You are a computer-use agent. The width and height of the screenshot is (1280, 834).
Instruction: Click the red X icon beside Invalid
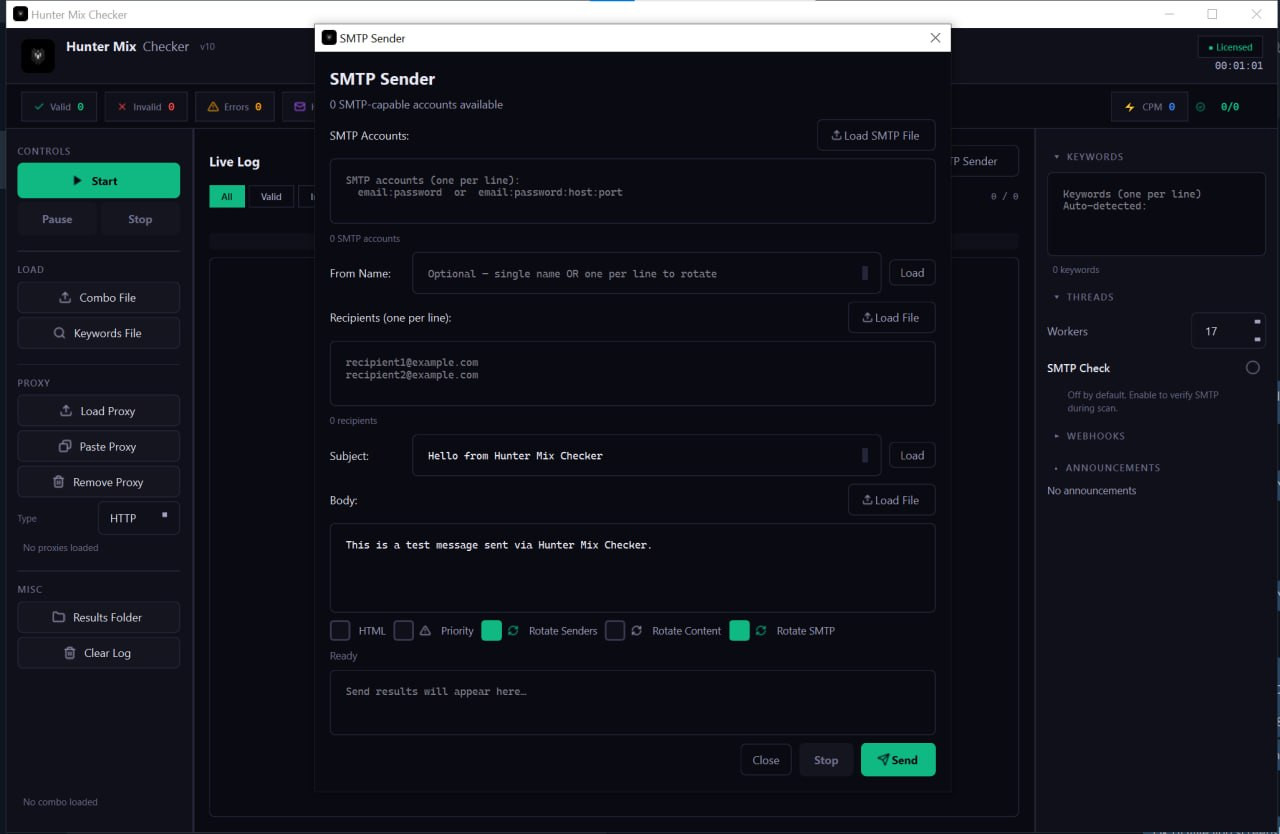(x=122, y=107)
